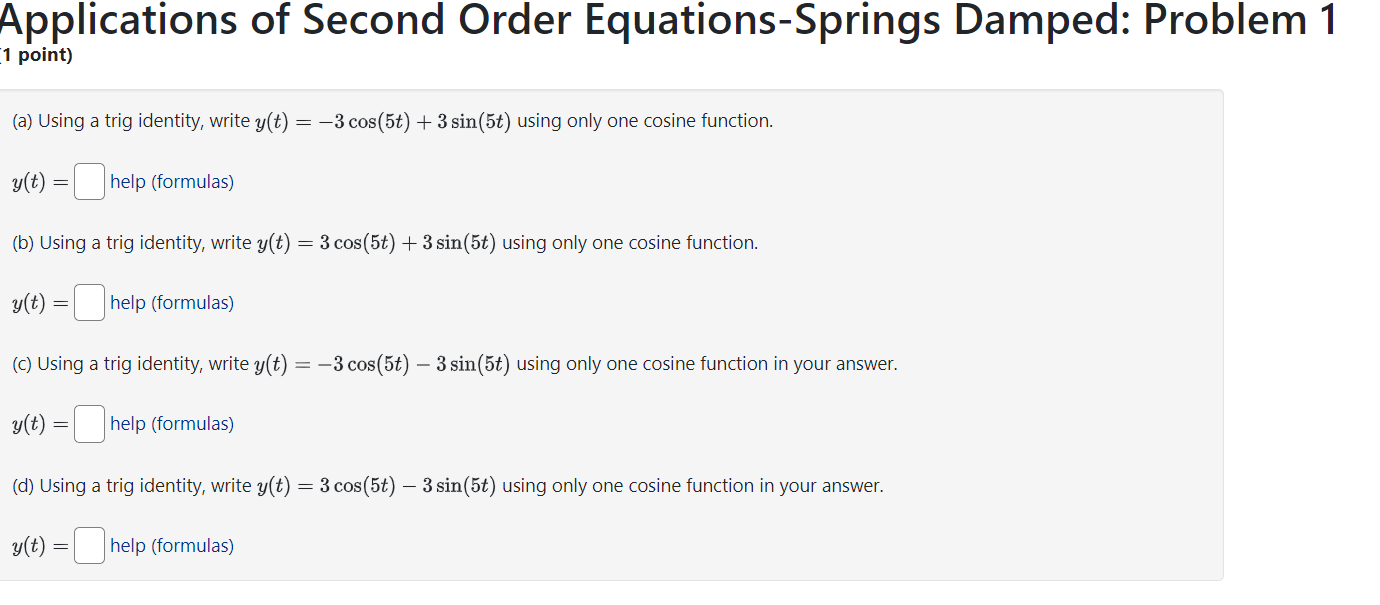Open formulas help beside the first answer blank

[171, 181]
